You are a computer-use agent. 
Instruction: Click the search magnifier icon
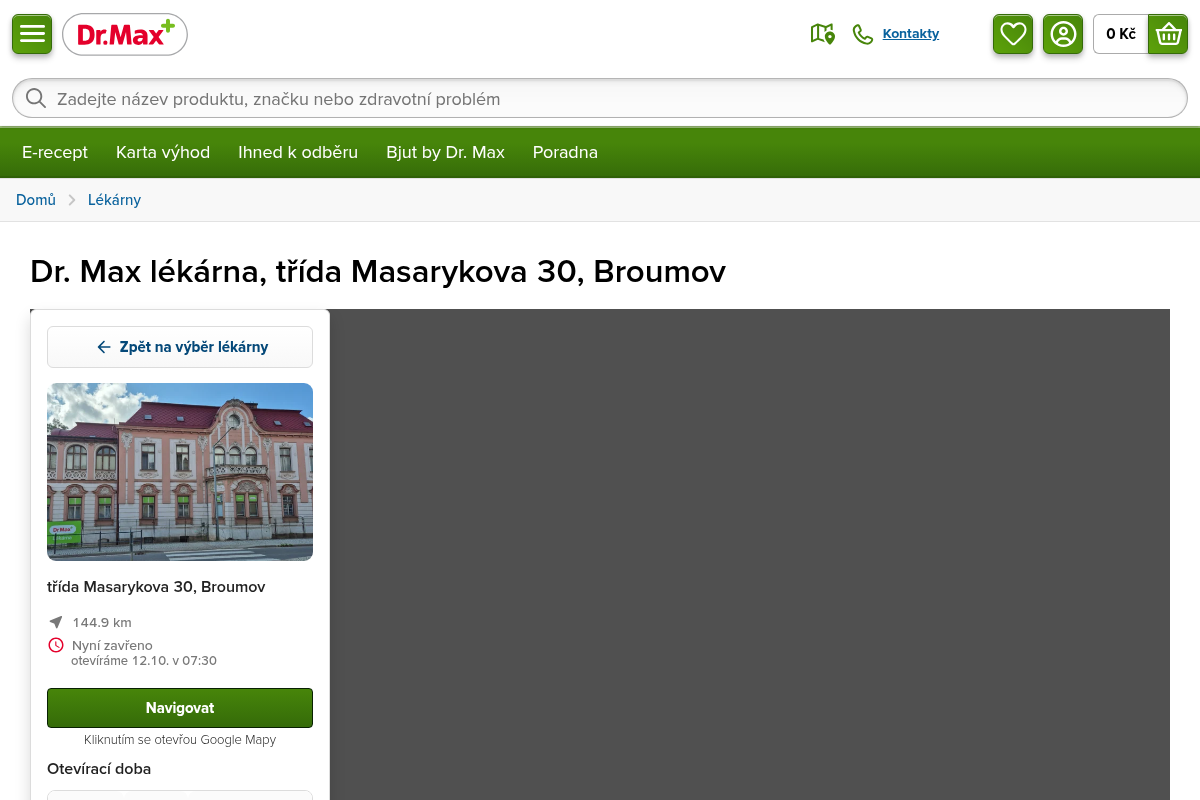(x=36, y=98)
